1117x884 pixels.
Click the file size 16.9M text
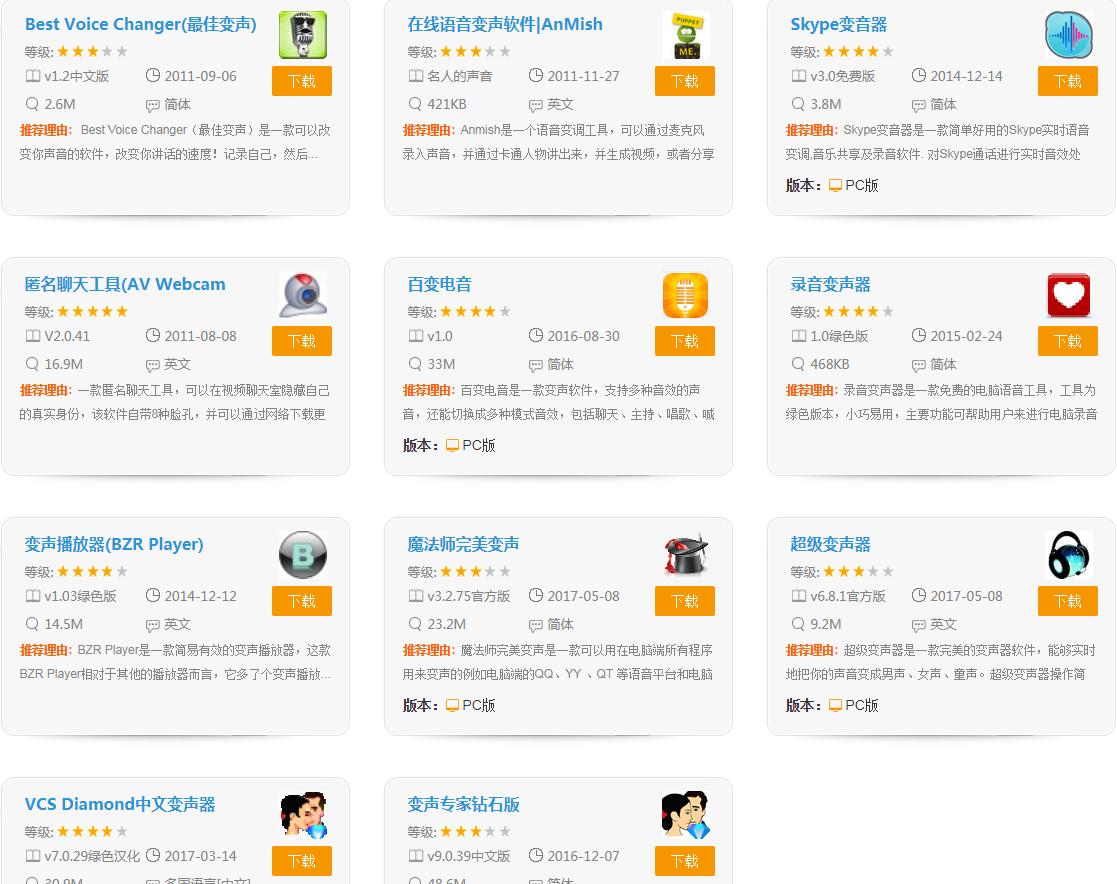pos(63,364)
